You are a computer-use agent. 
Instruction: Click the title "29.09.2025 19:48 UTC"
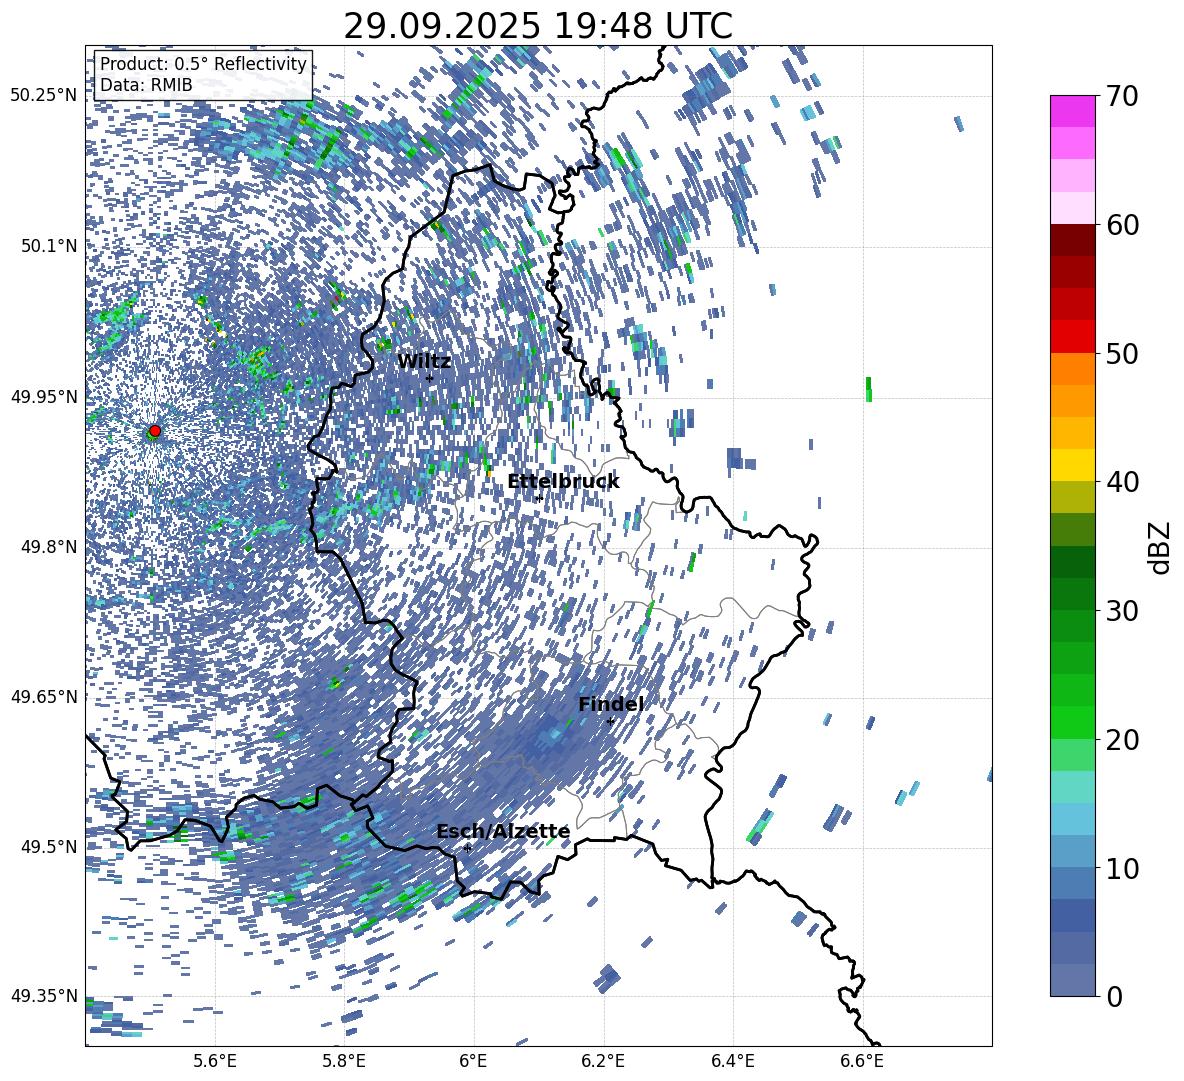tap(538, 26)
